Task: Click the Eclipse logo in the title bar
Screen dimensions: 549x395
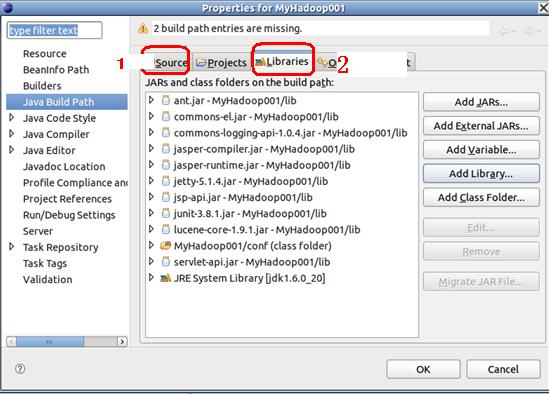Action: 7,7
